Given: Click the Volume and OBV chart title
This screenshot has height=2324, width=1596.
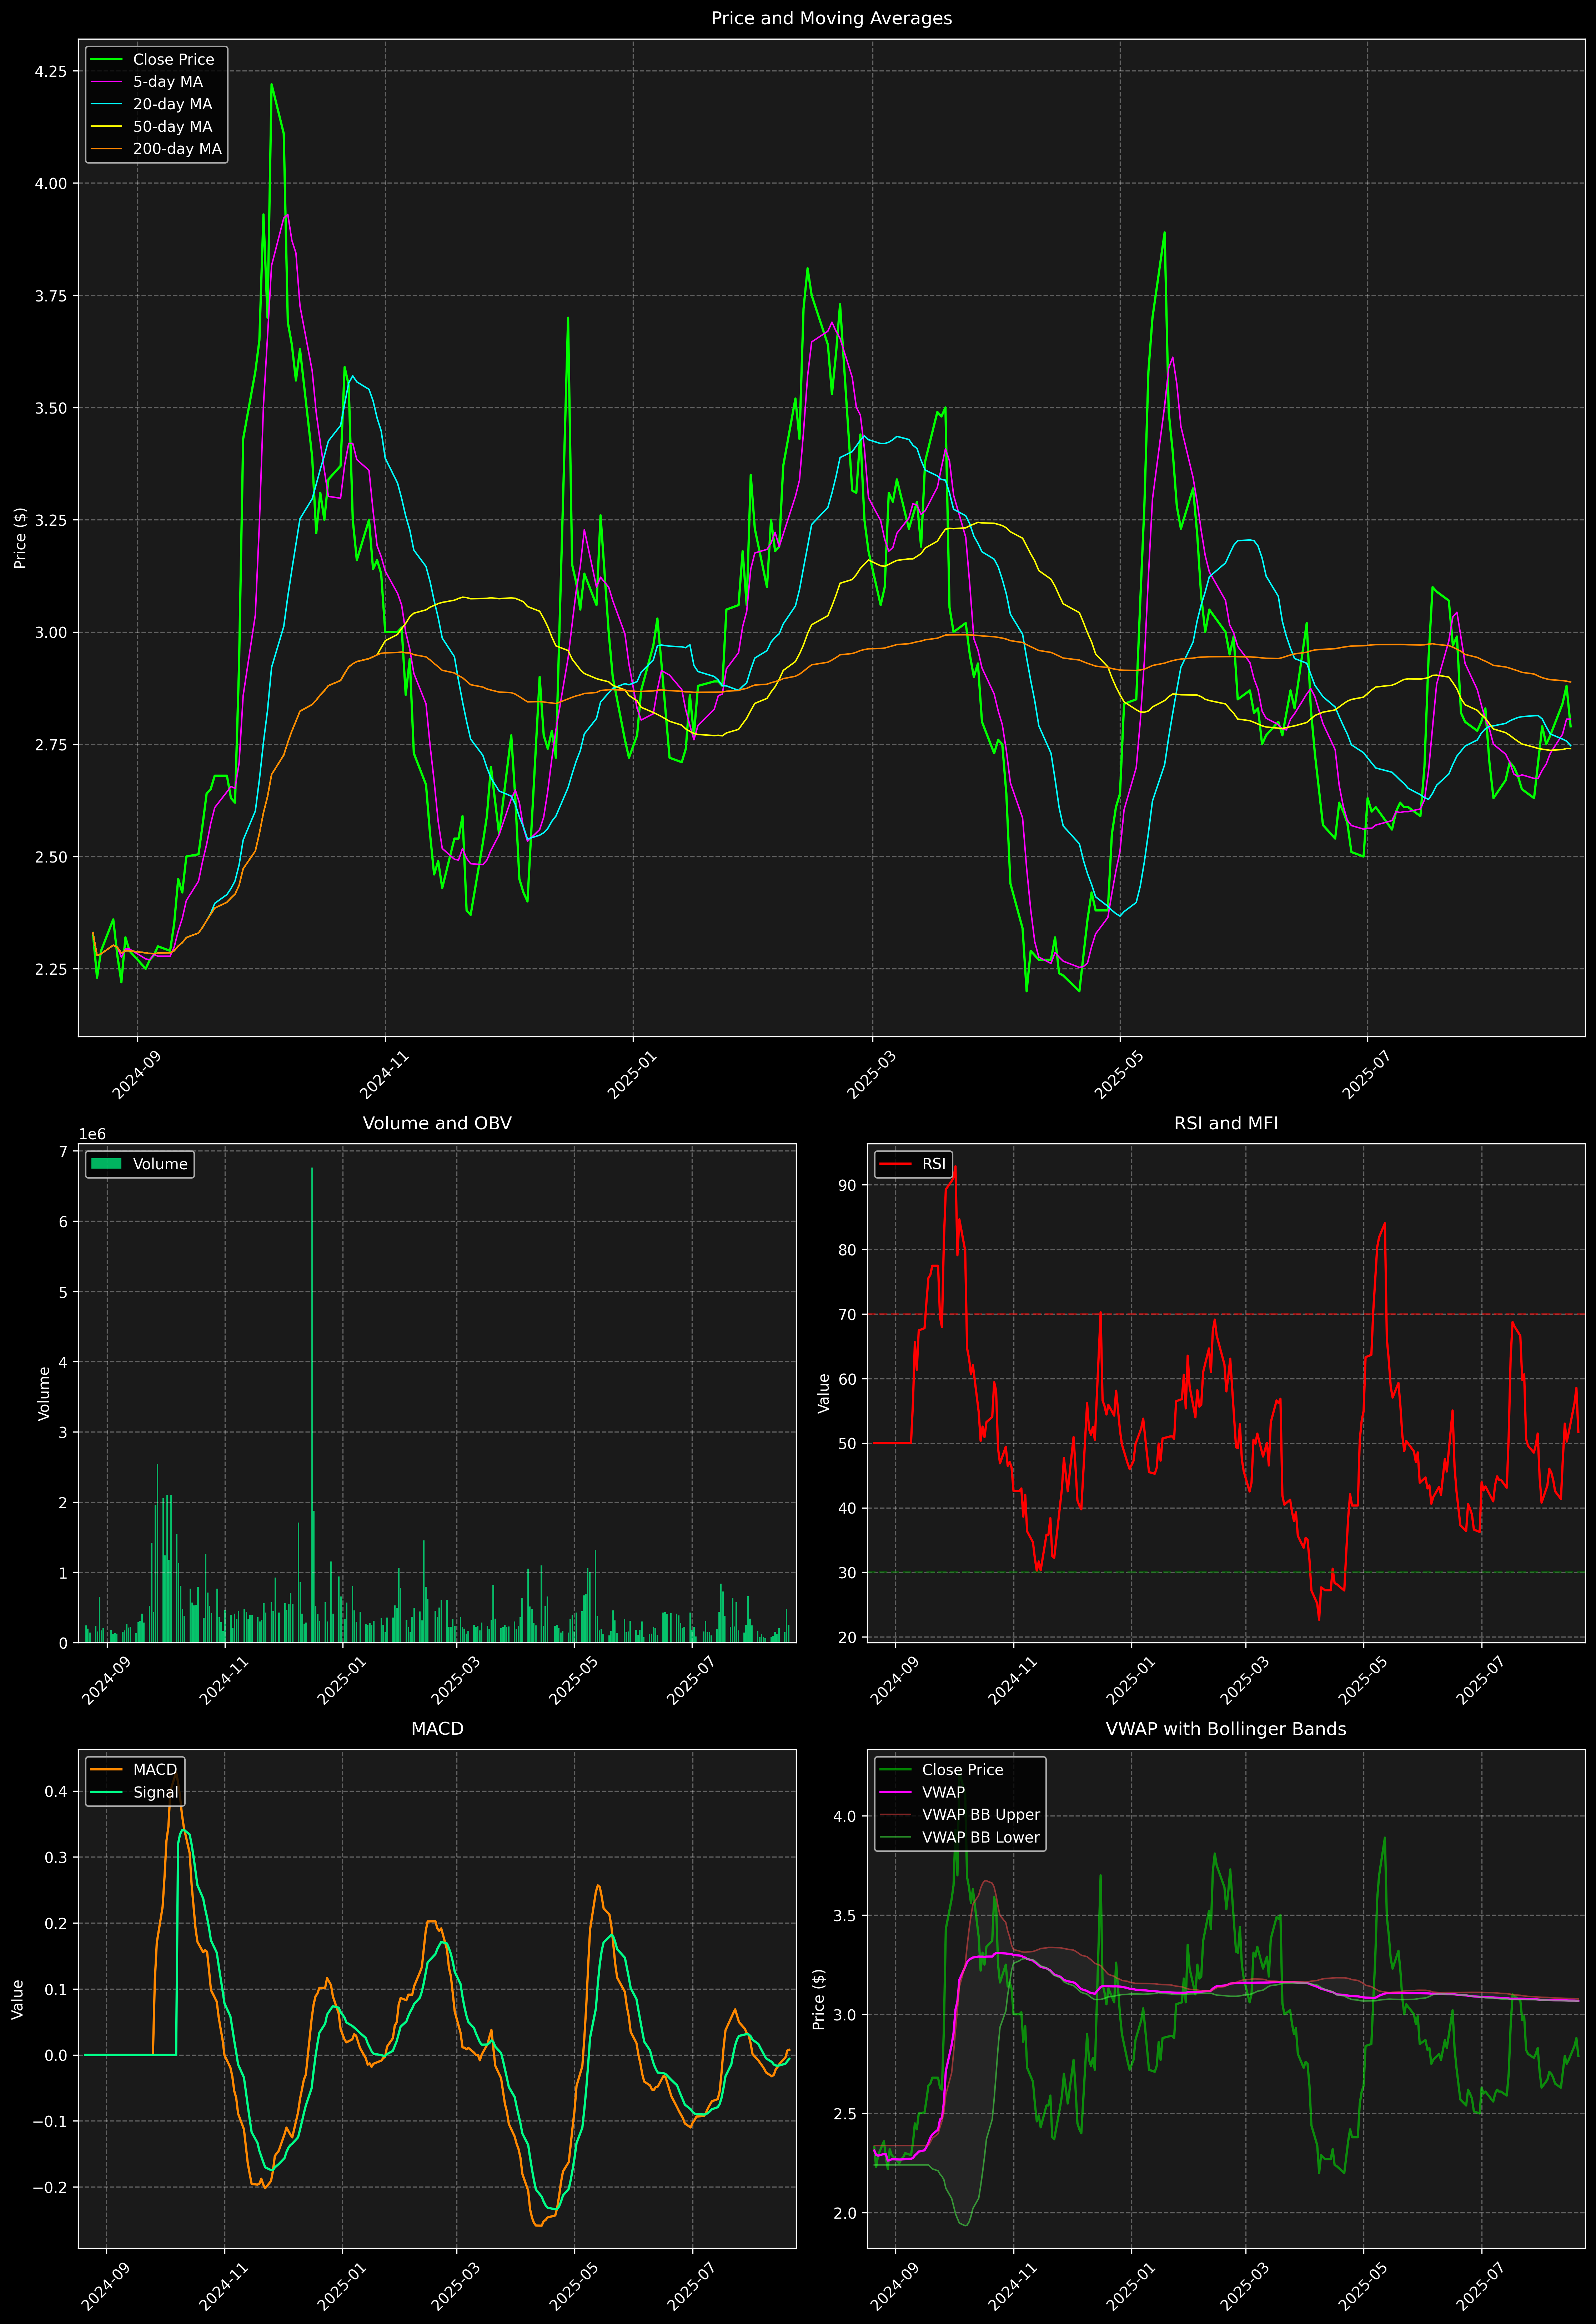Looking at the screenshot, I should 437,1123.
